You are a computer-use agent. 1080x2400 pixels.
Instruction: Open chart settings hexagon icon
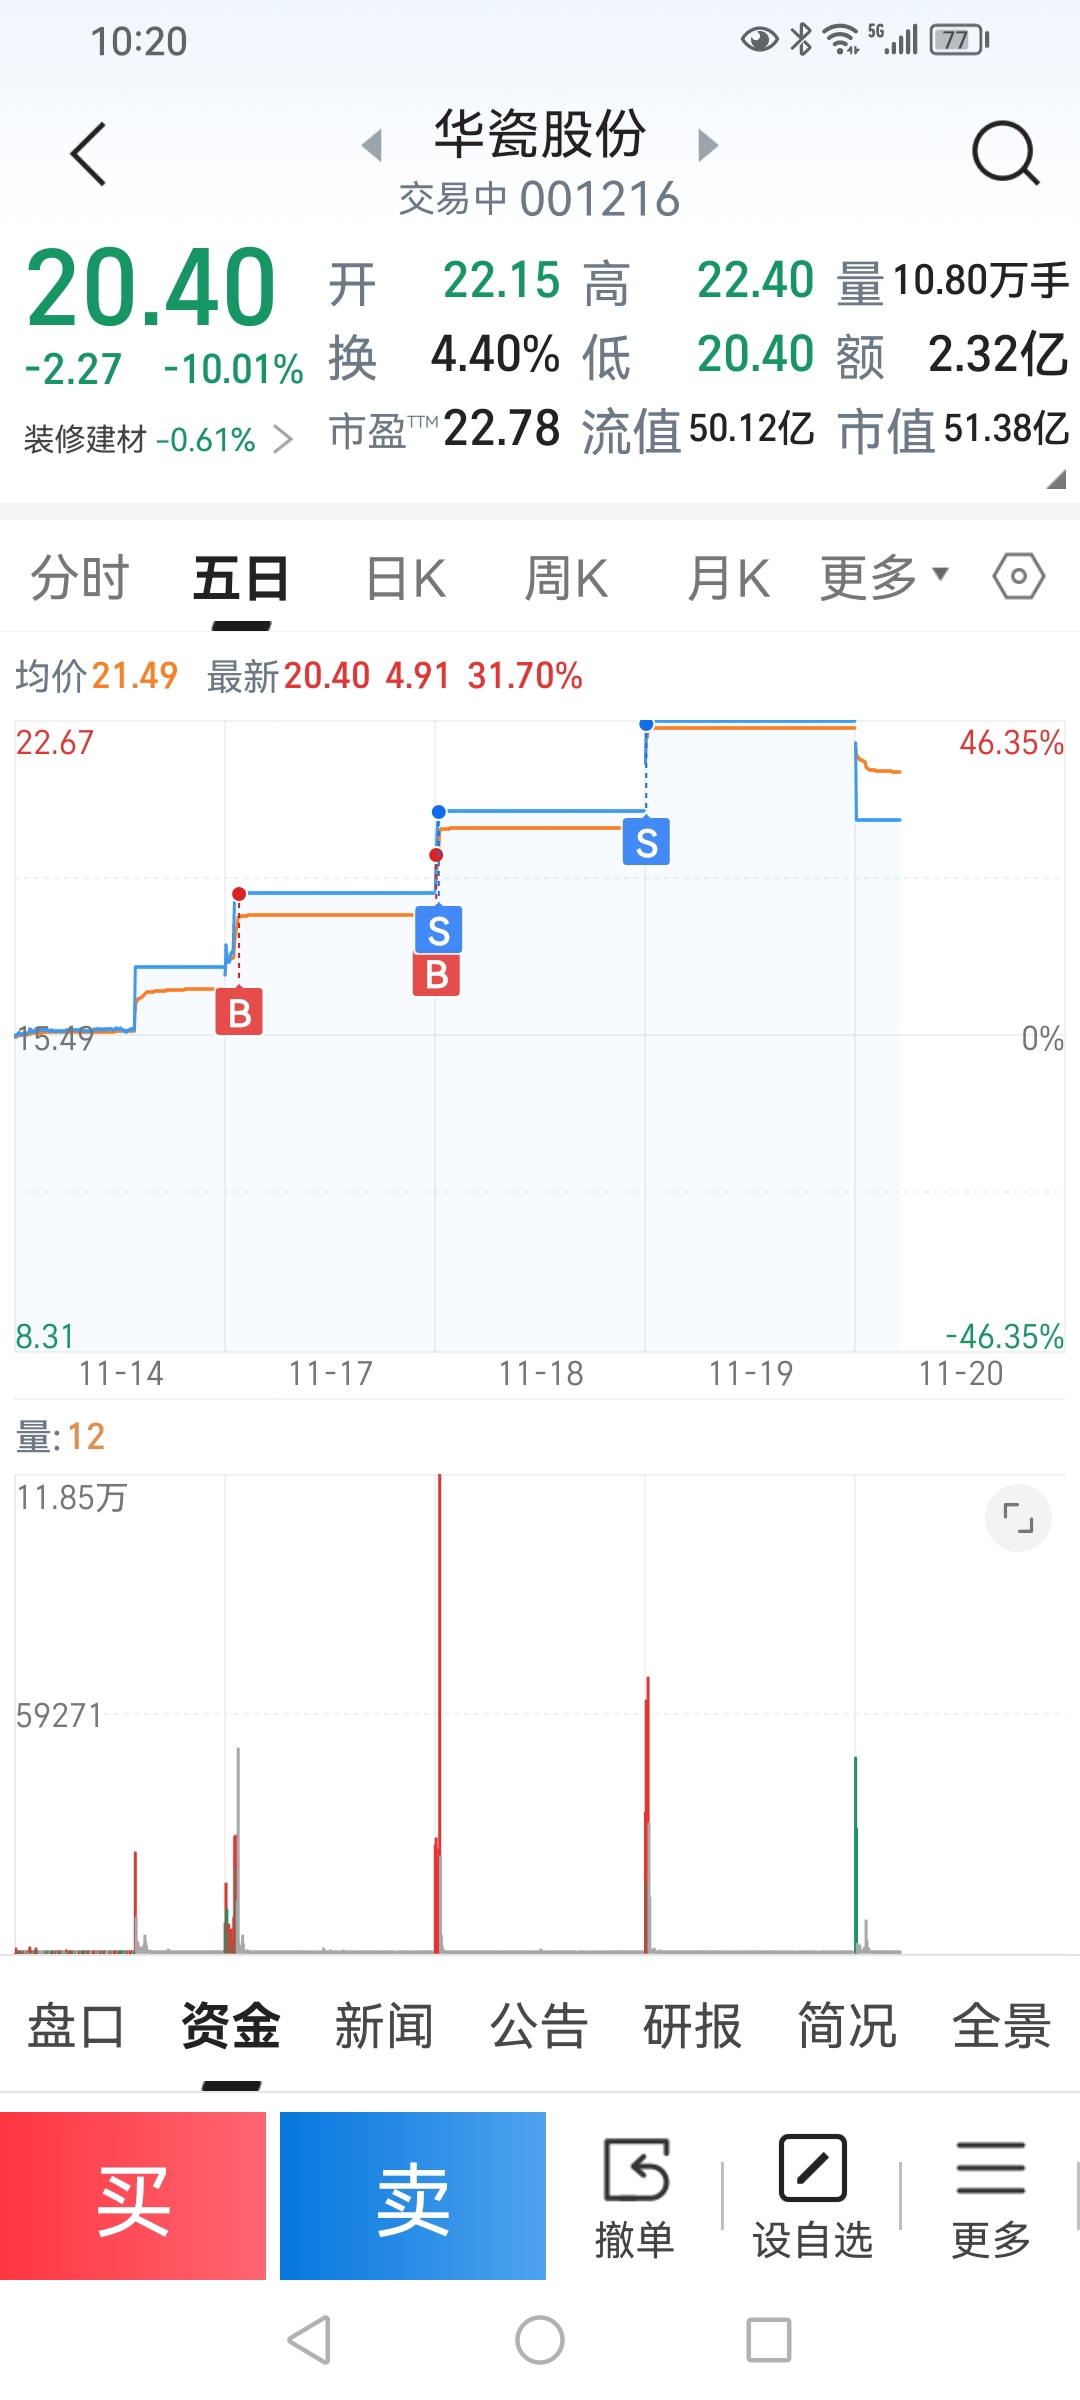pyautogui.click(x=1018, y=577)
